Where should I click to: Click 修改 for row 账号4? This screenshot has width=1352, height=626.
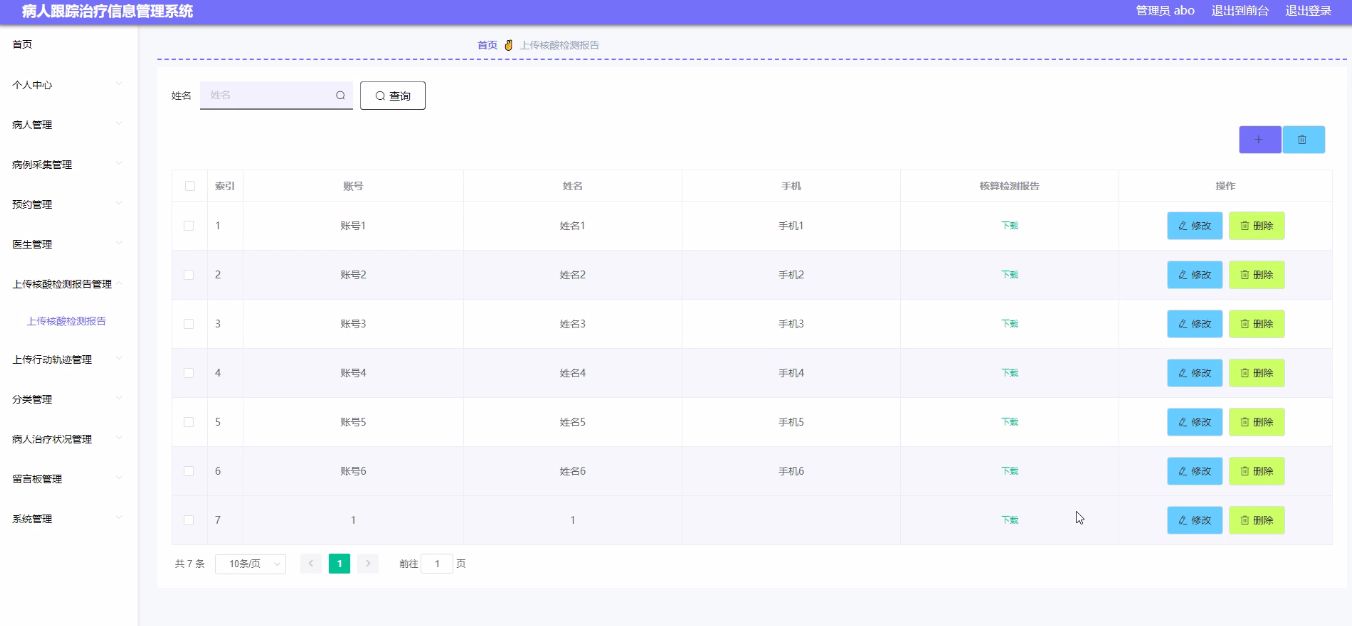click(1195, 373)
